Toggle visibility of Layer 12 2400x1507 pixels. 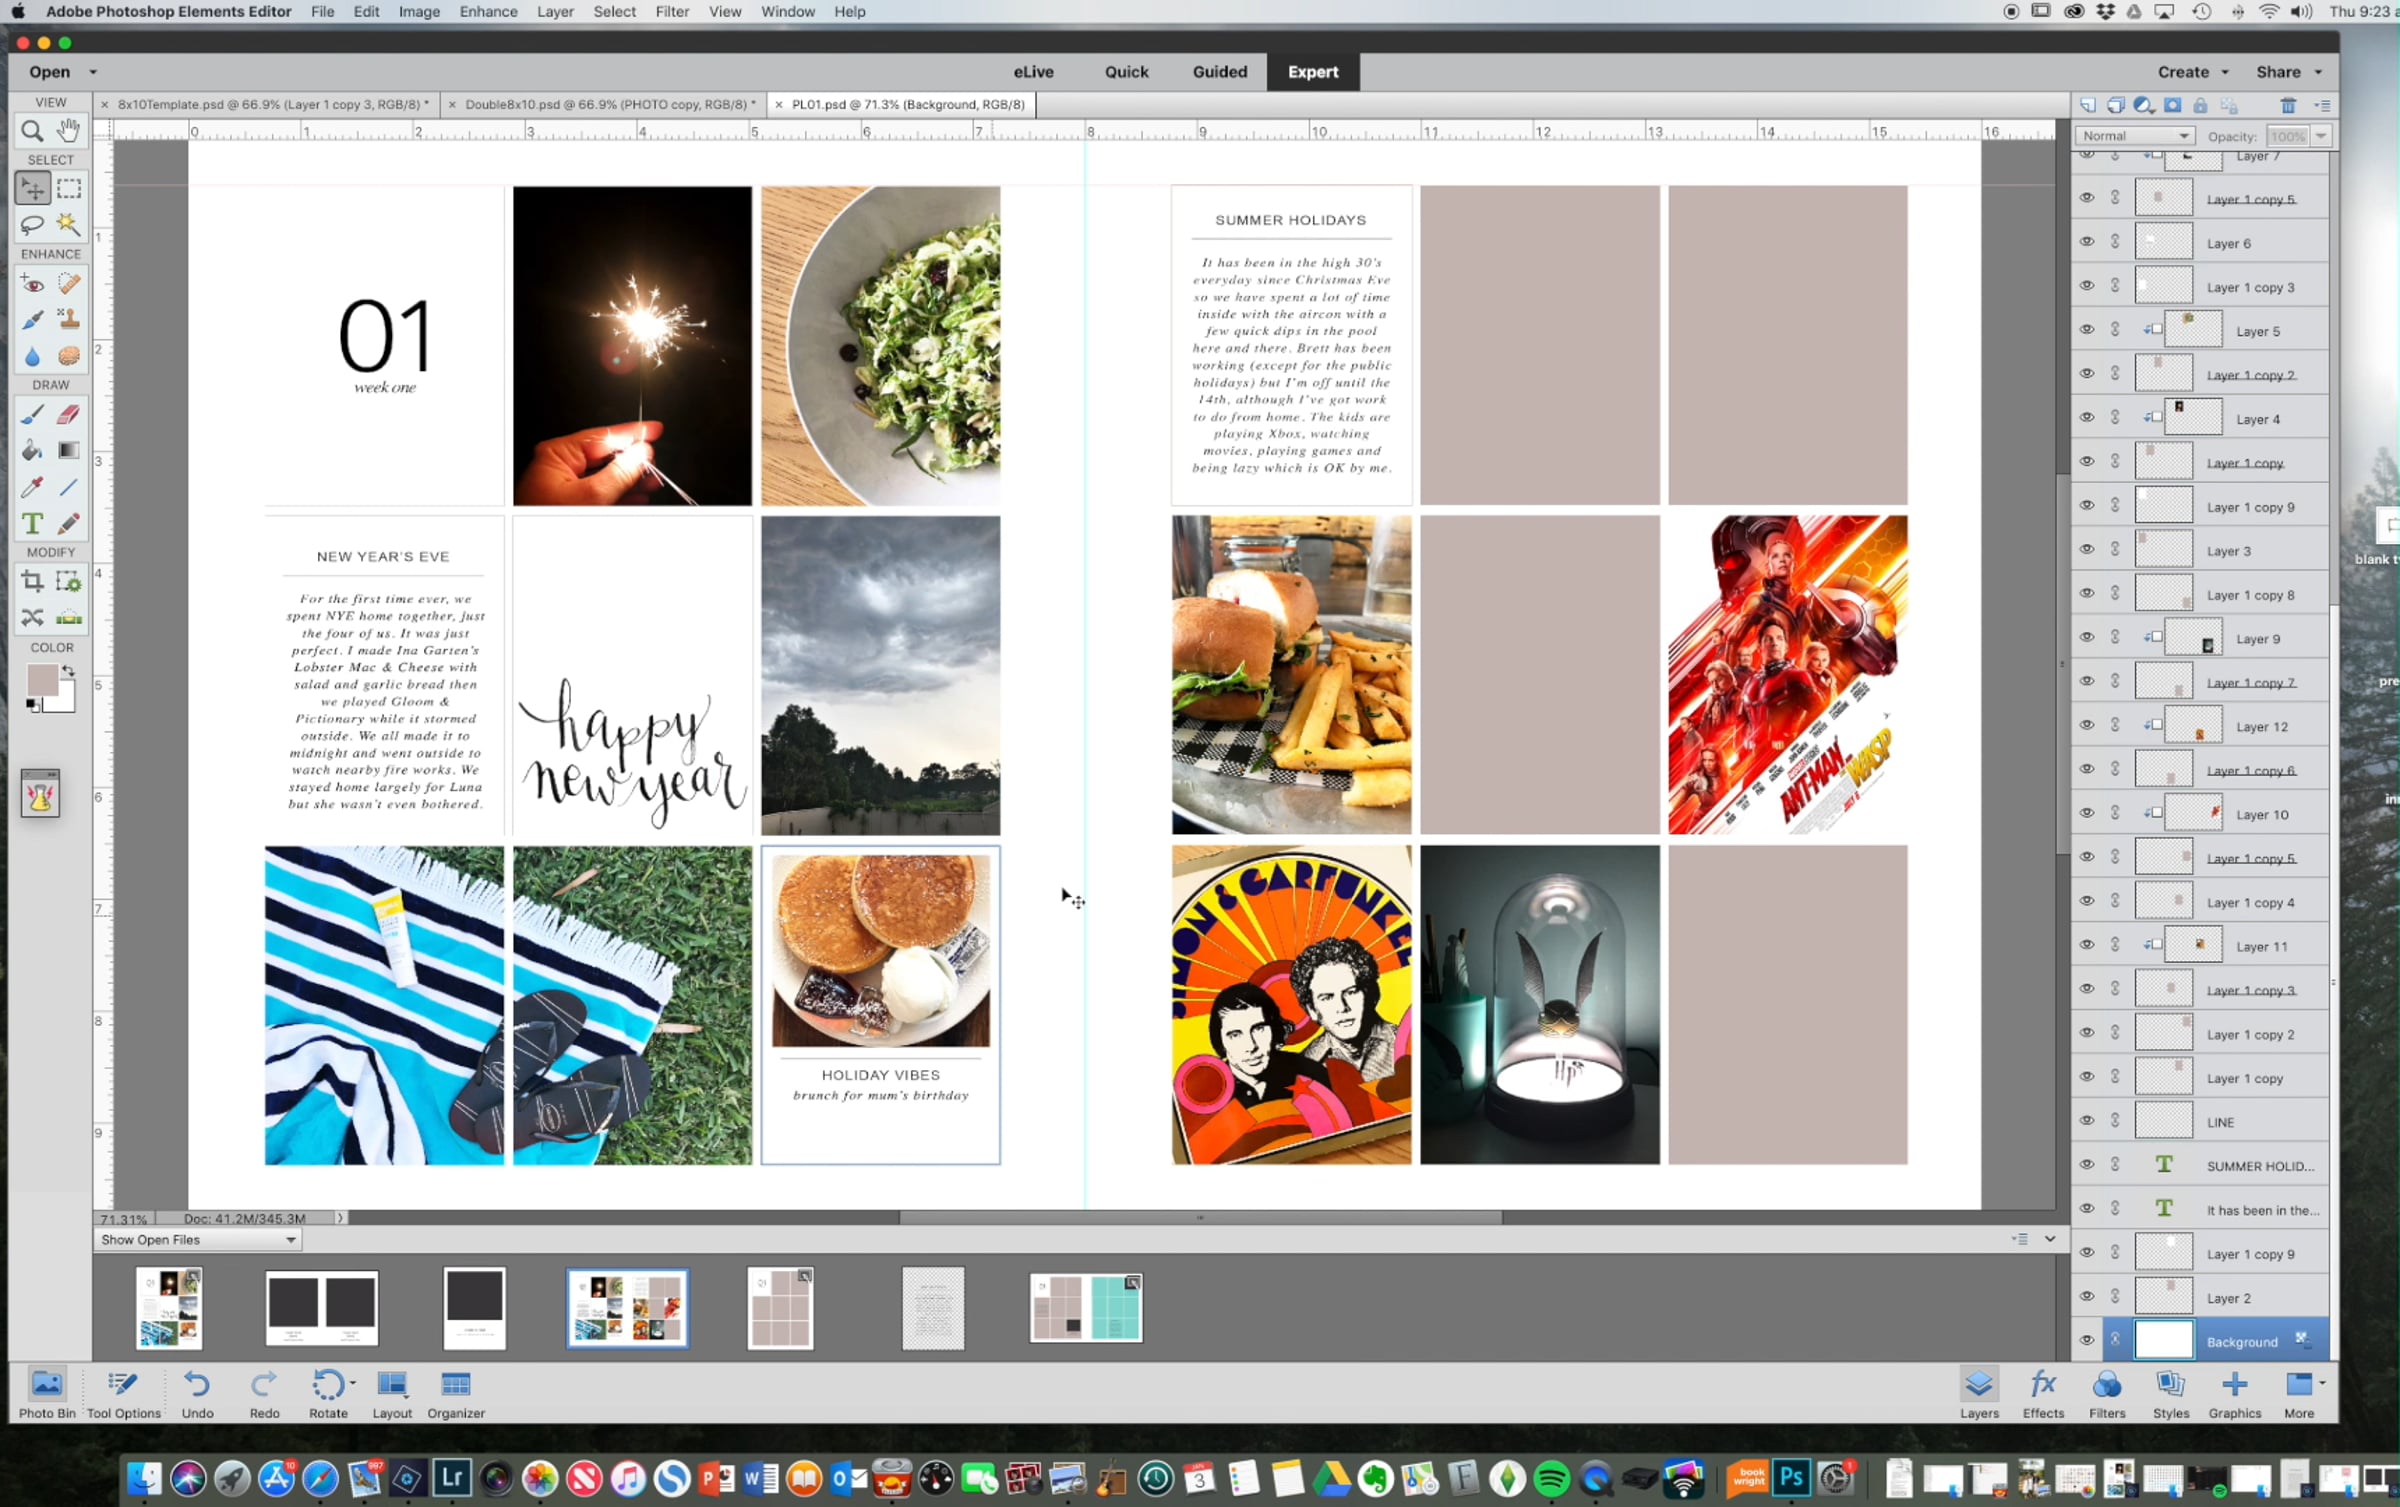[x=2087, y=726]
